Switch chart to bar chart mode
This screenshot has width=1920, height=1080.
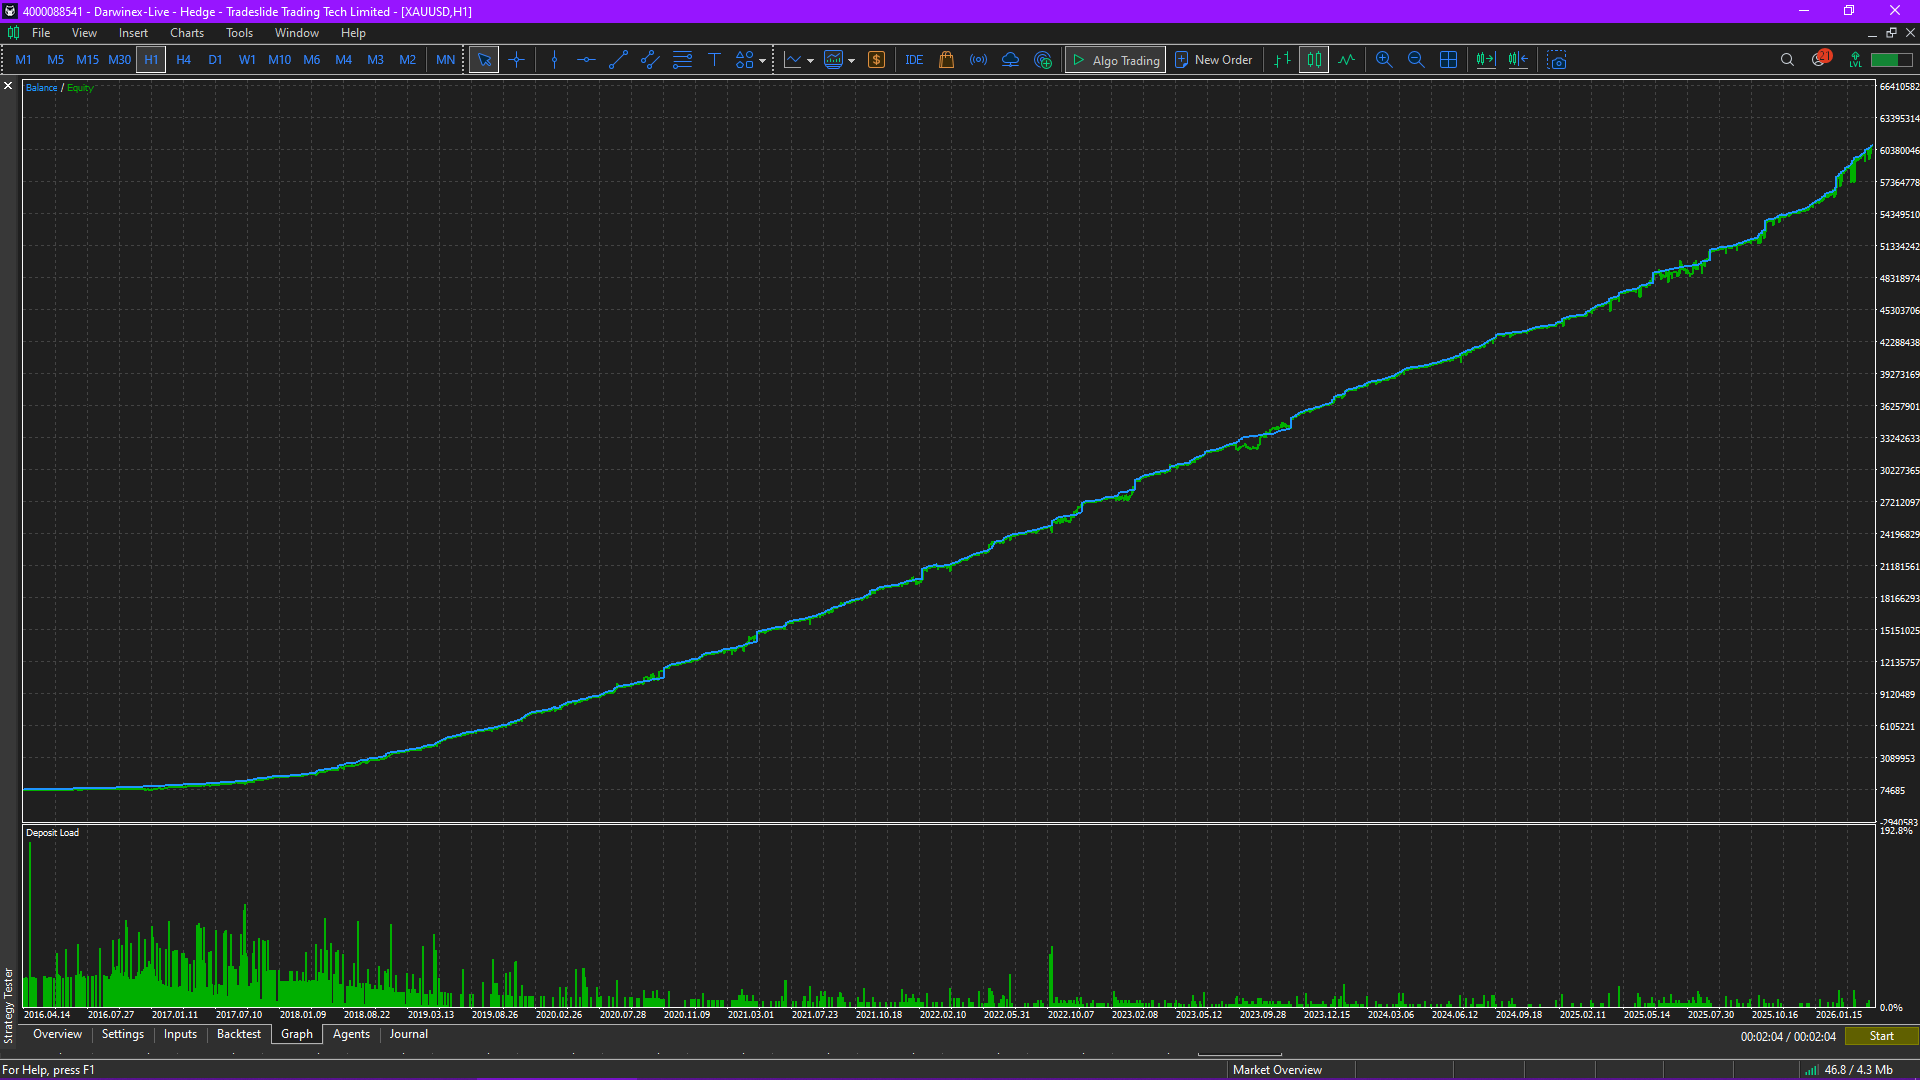pyautogui.click(x=1282, y=60)
